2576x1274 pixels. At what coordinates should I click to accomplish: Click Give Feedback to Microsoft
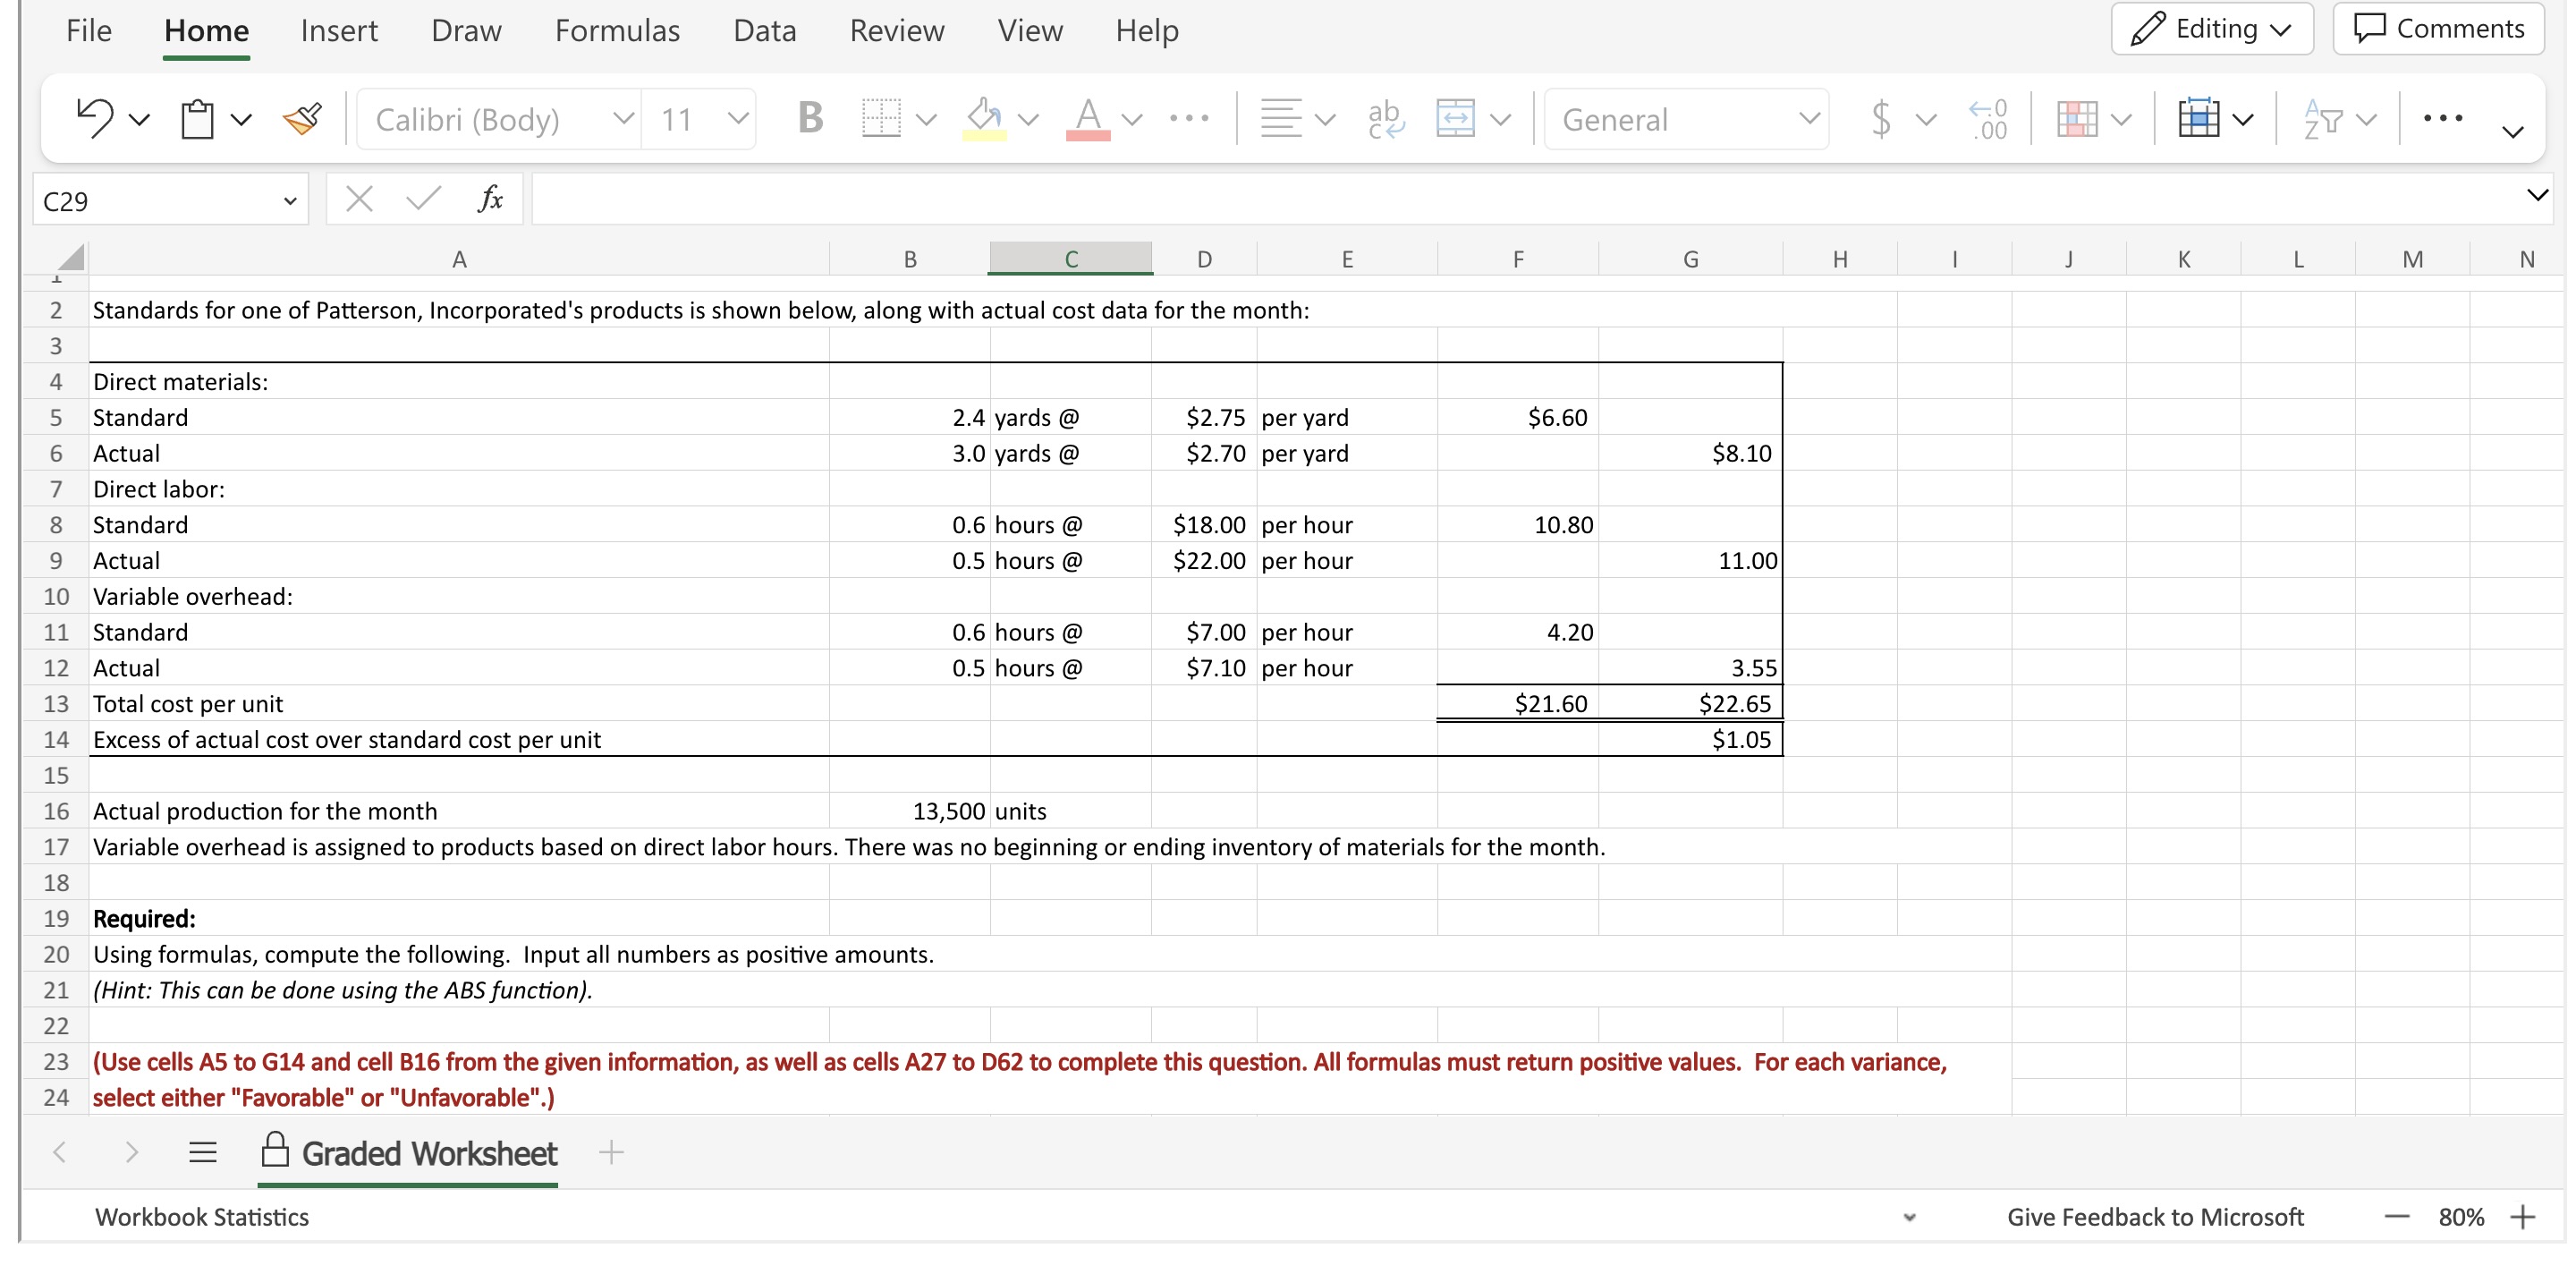click(2155, 1217)
